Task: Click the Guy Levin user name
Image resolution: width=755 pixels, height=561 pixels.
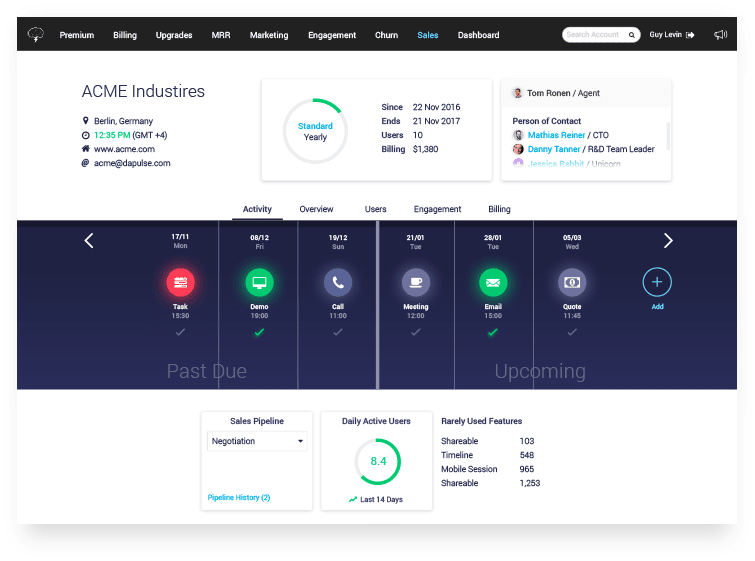Action: [665, 35]
